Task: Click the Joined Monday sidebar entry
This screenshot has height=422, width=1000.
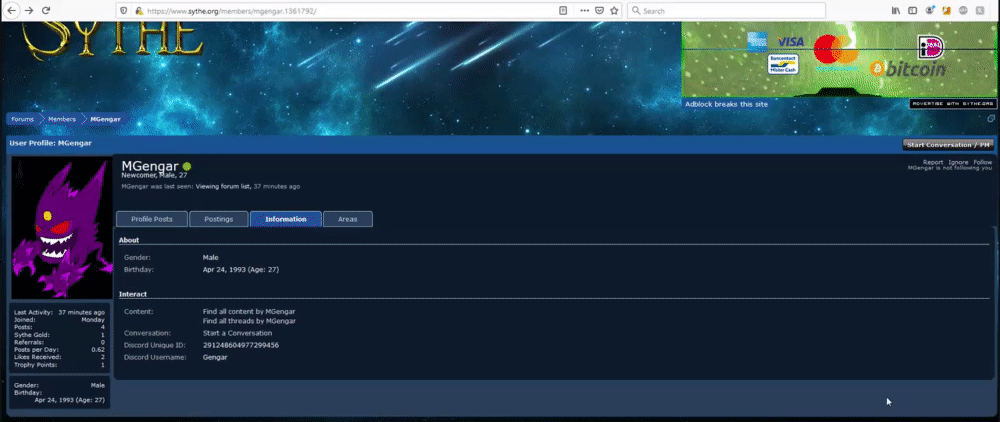Action: [x=59, y=320]
